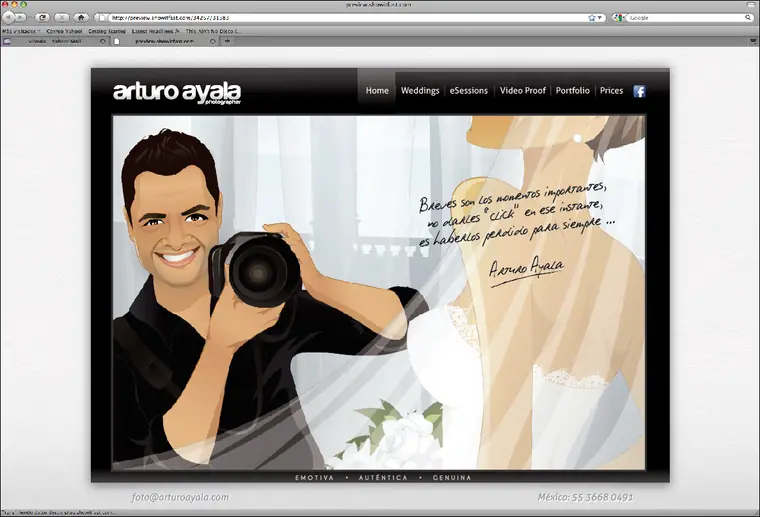760x517 pixels.
Task: Open the Portfolio page
Action: (x=572, y=91)
